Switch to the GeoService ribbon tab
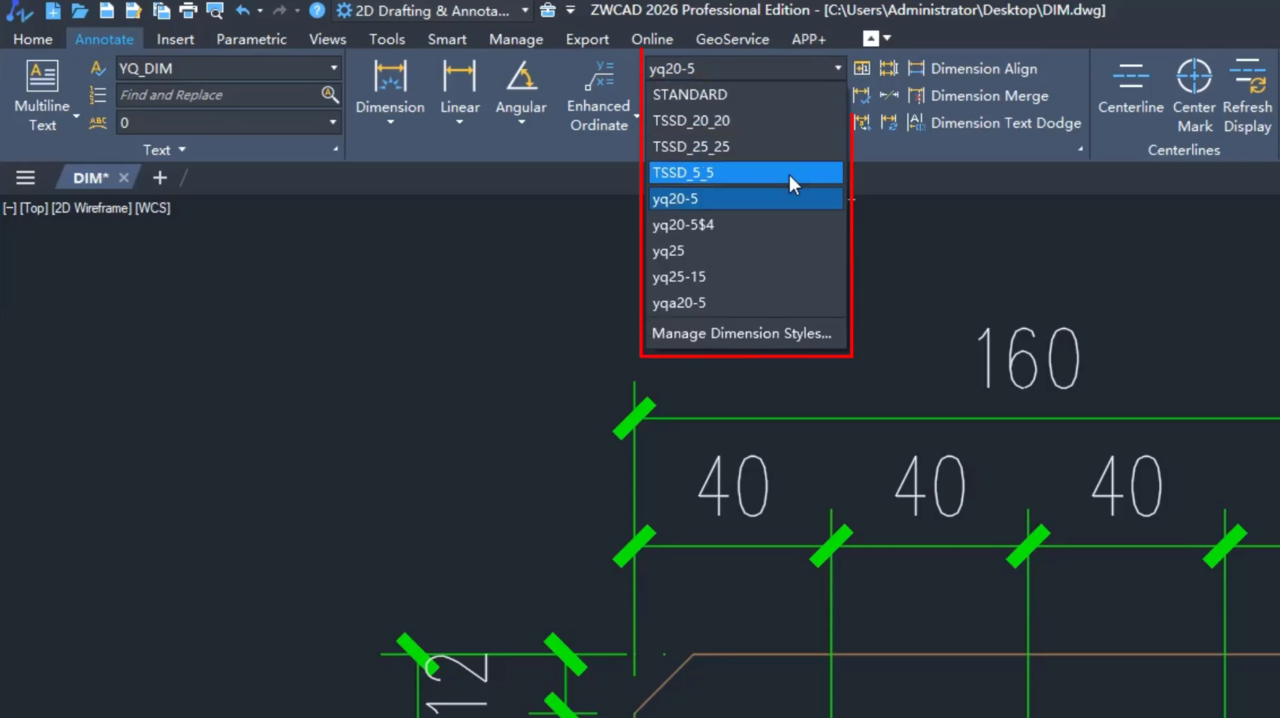This screenshot has height=718, width=1280. click(x=733, y=39)
